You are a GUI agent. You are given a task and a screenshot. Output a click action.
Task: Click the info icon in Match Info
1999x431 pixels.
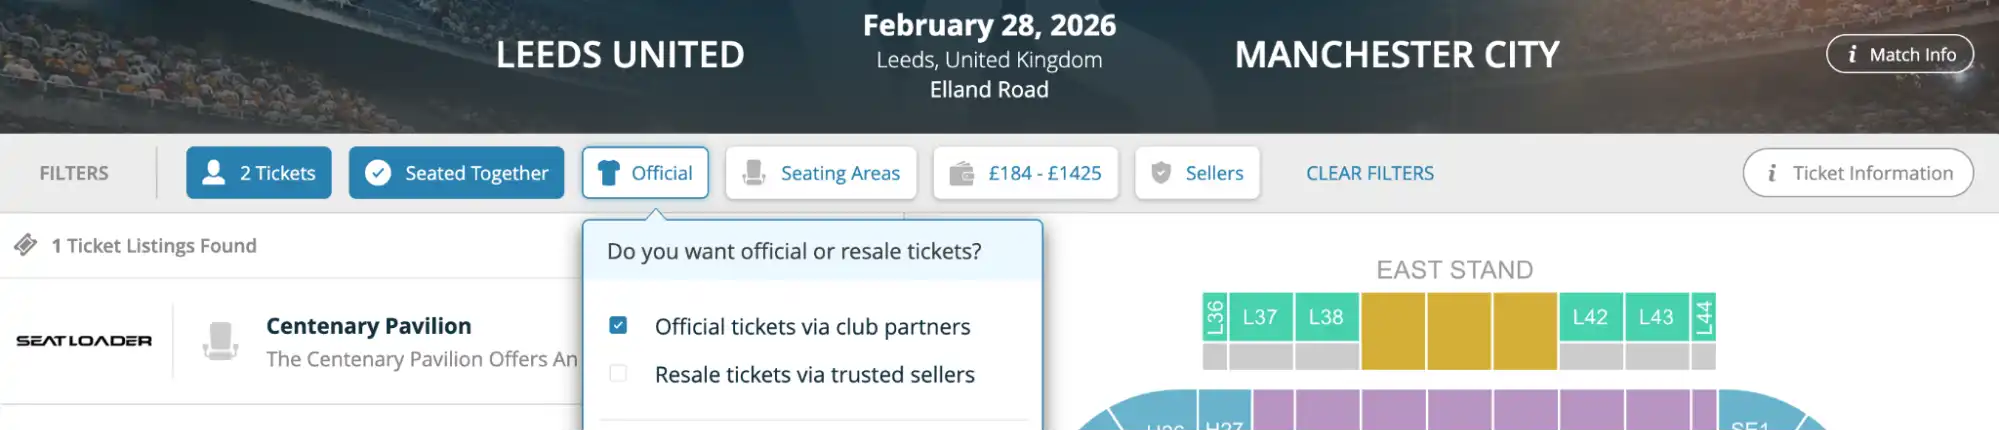pyautogui.click(x=1852, y=55)
